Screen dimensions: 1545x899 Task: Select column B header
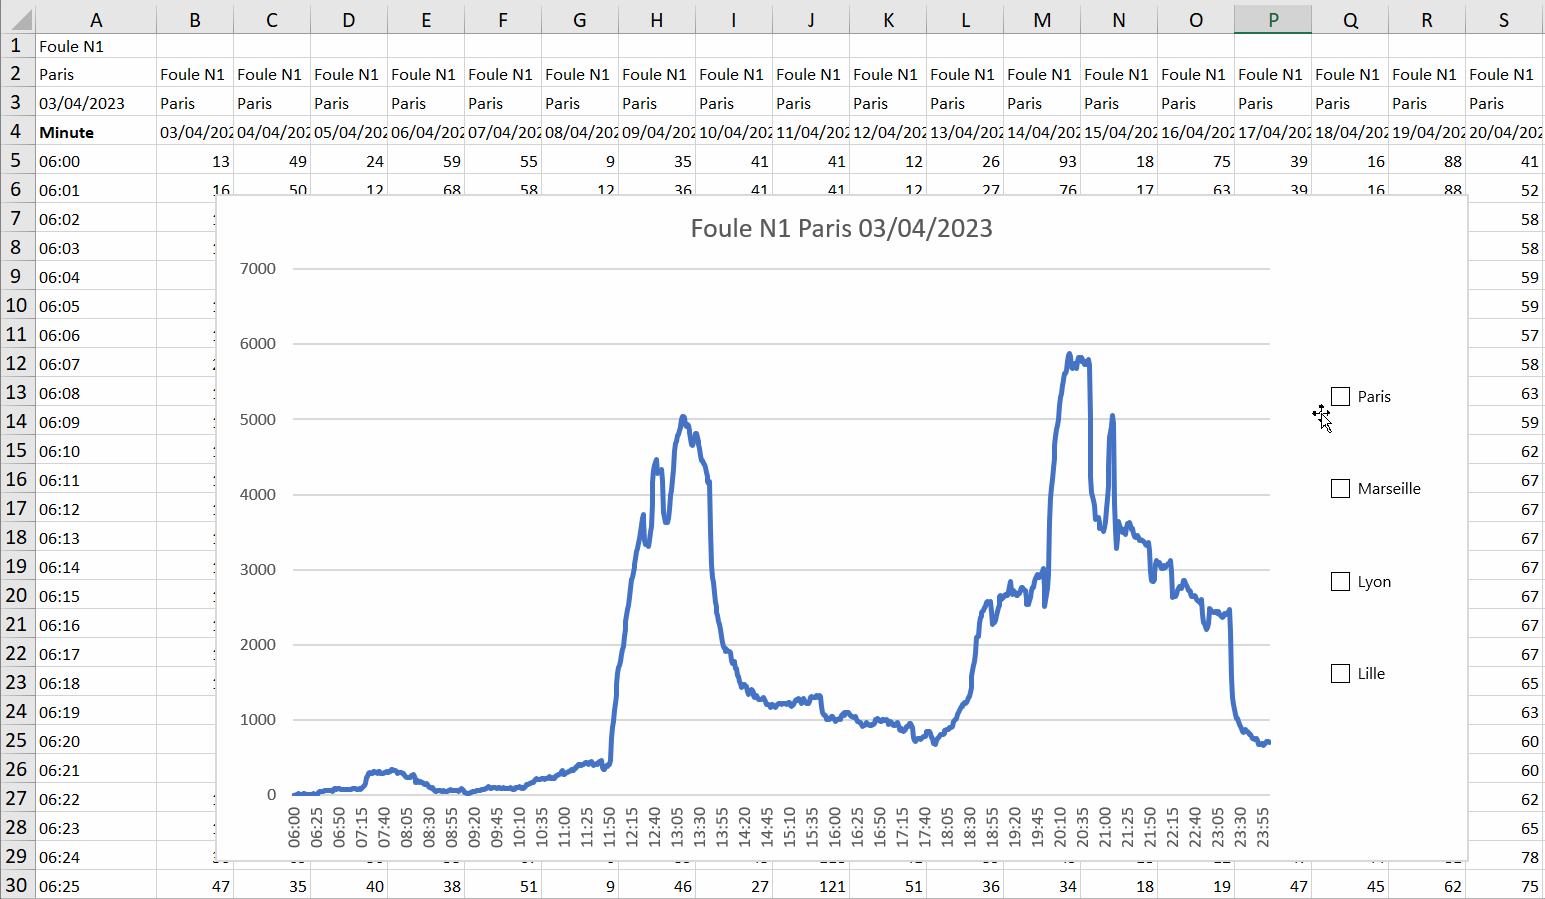195,20
